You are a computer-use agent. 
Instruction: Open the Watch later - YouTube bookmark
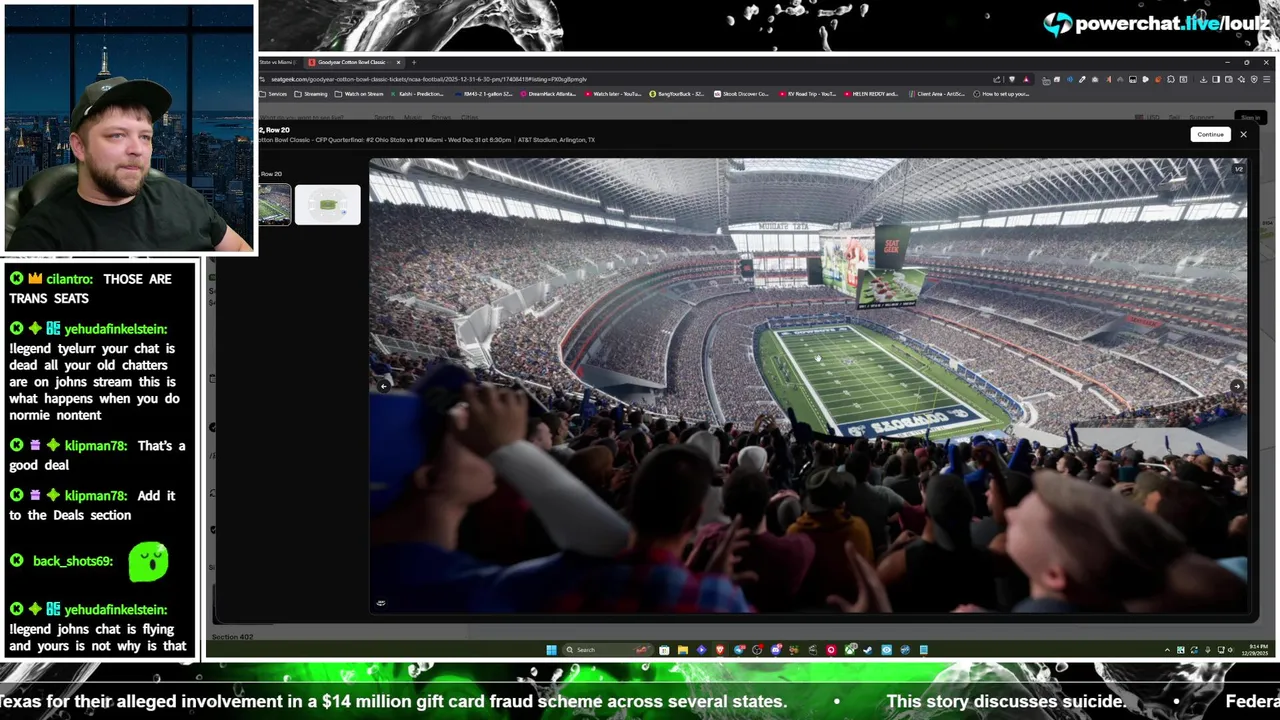(x=612, y=94)
